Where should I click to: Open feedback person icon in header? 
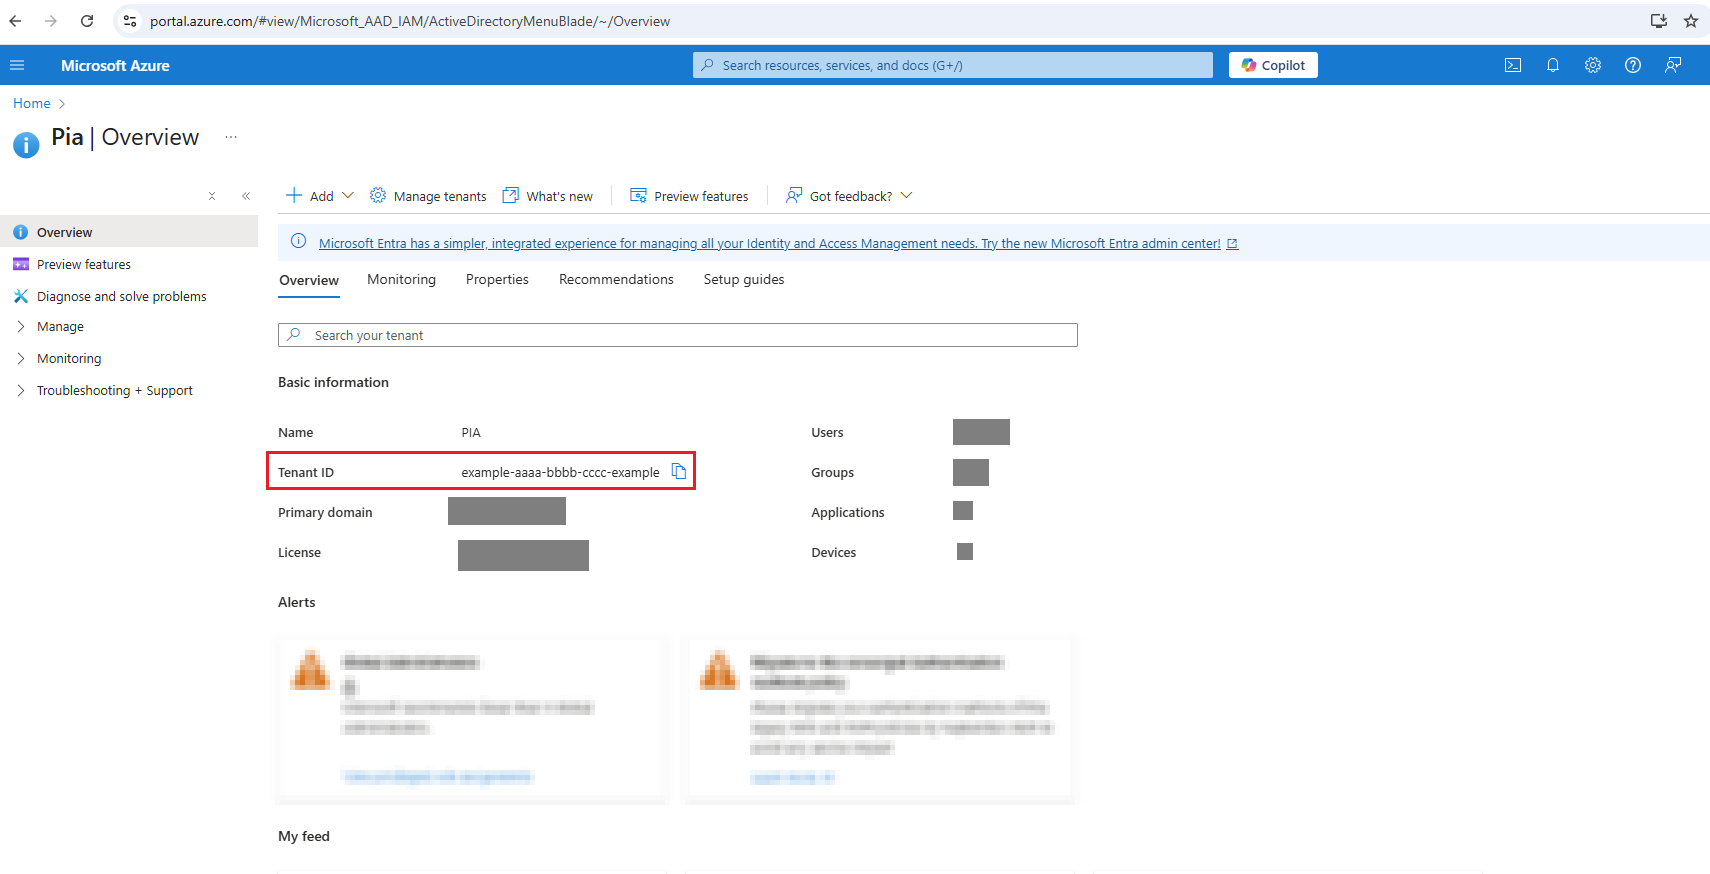coord(1673,65)
